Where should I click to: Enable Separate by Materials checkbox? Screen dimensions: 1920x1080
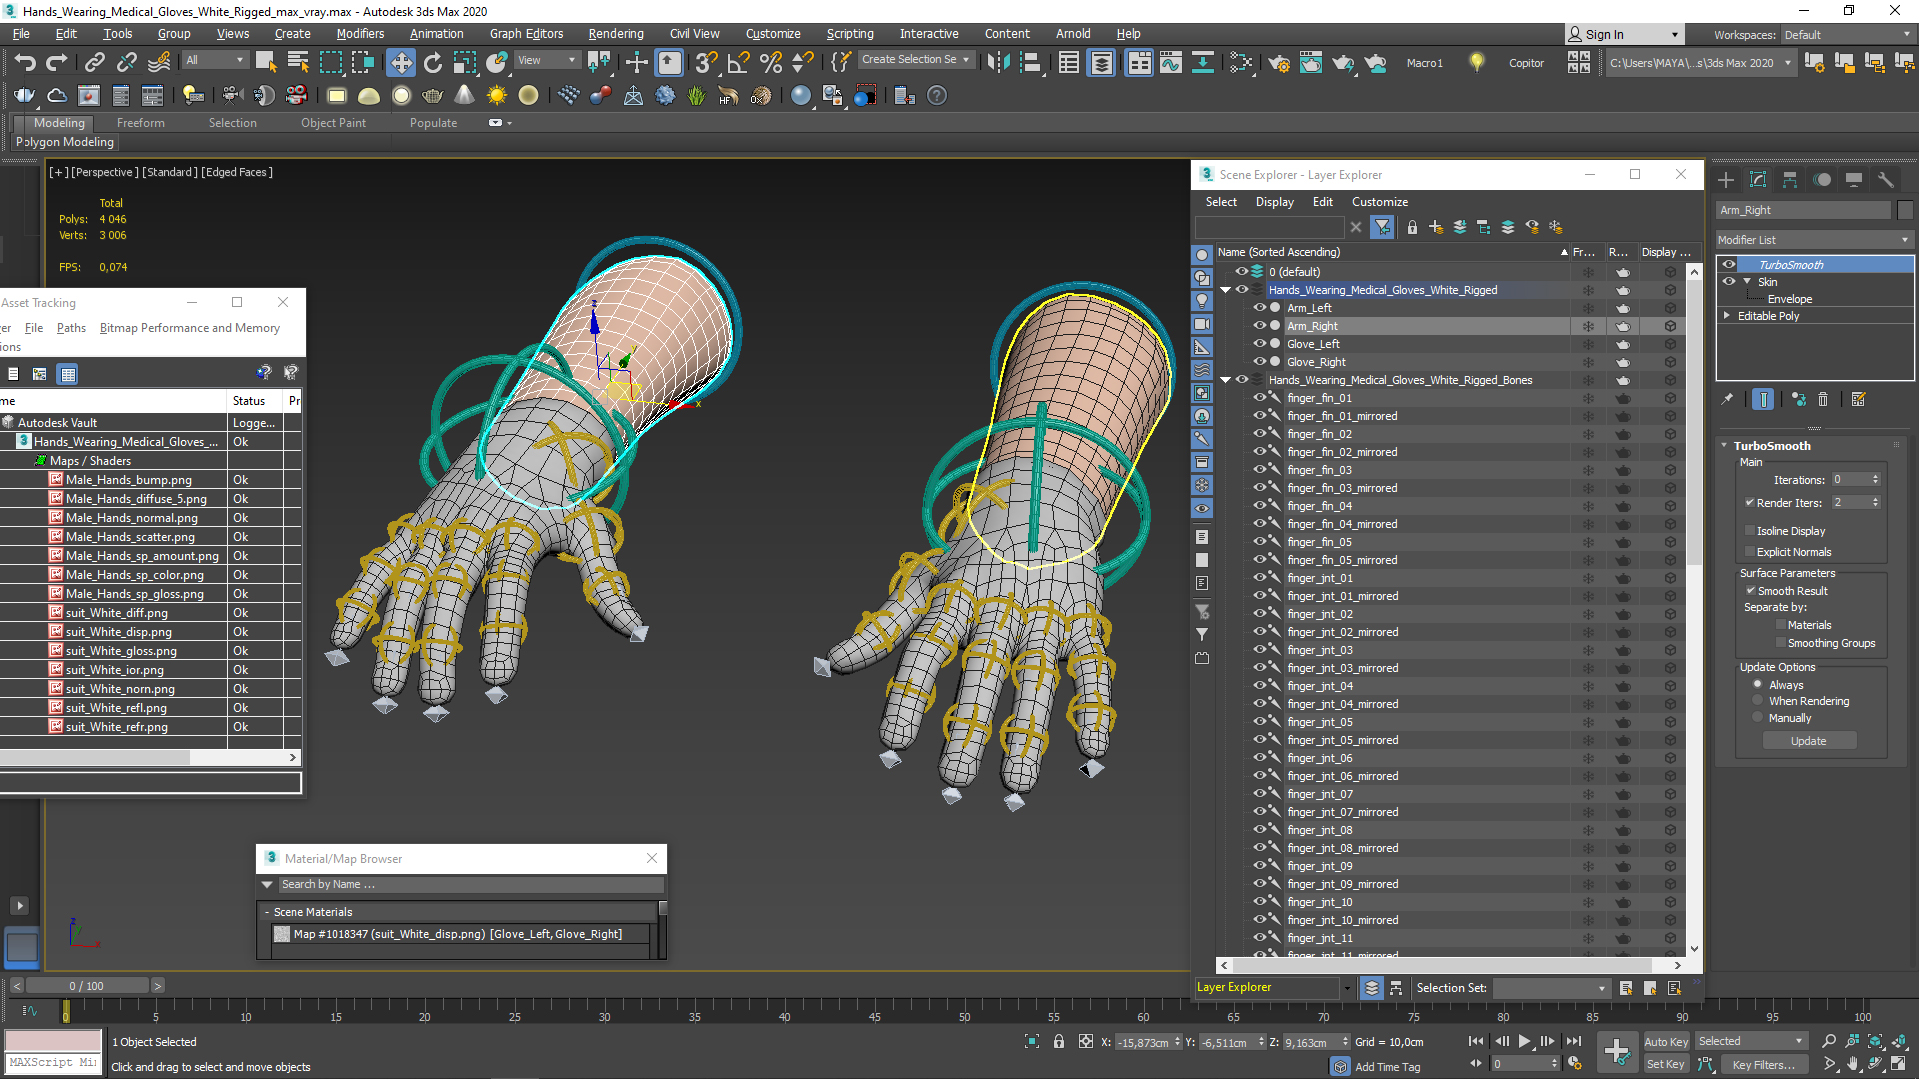(1781, 625)
